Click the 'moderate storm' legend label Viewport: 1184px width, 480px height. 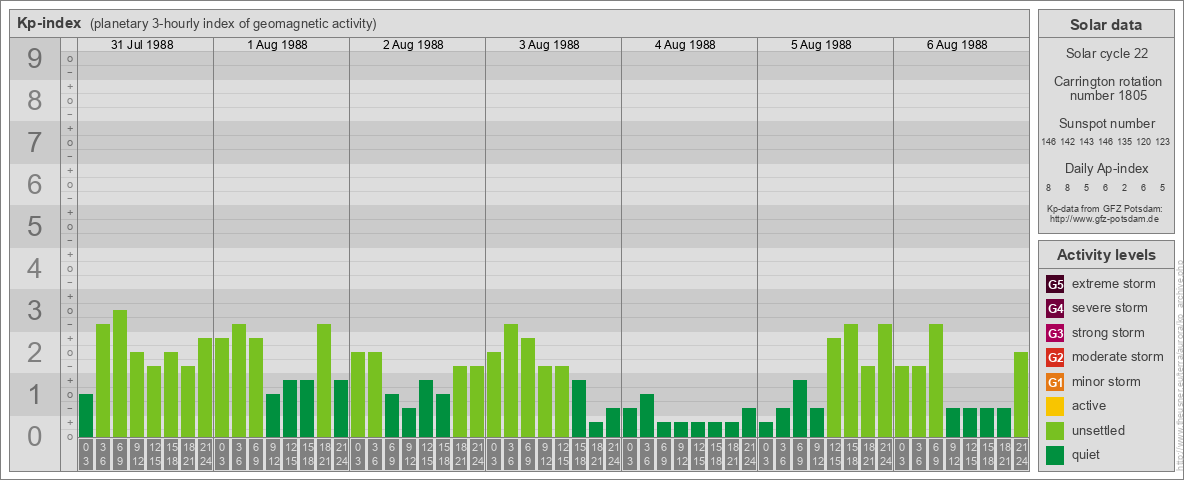pos(1118,357)
